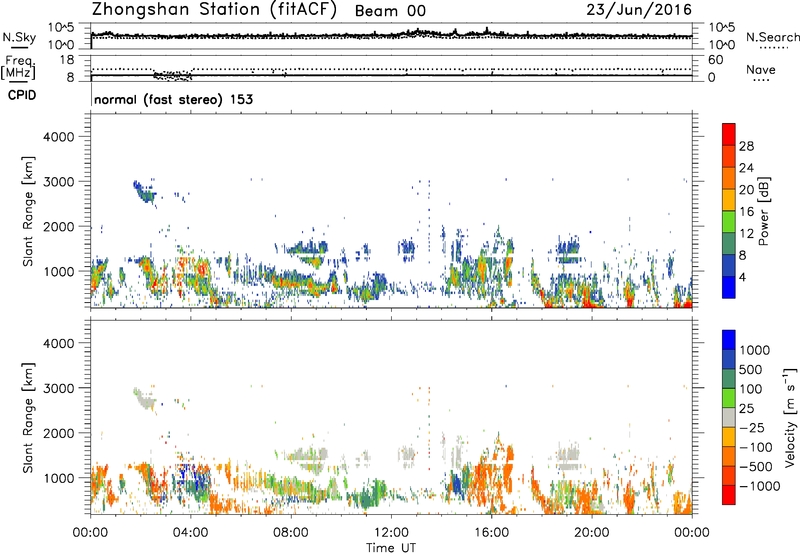The width and height of the screenshot is (800, 554).
Task: Click the dotted line sample under Nave
Action: (761, 80)
